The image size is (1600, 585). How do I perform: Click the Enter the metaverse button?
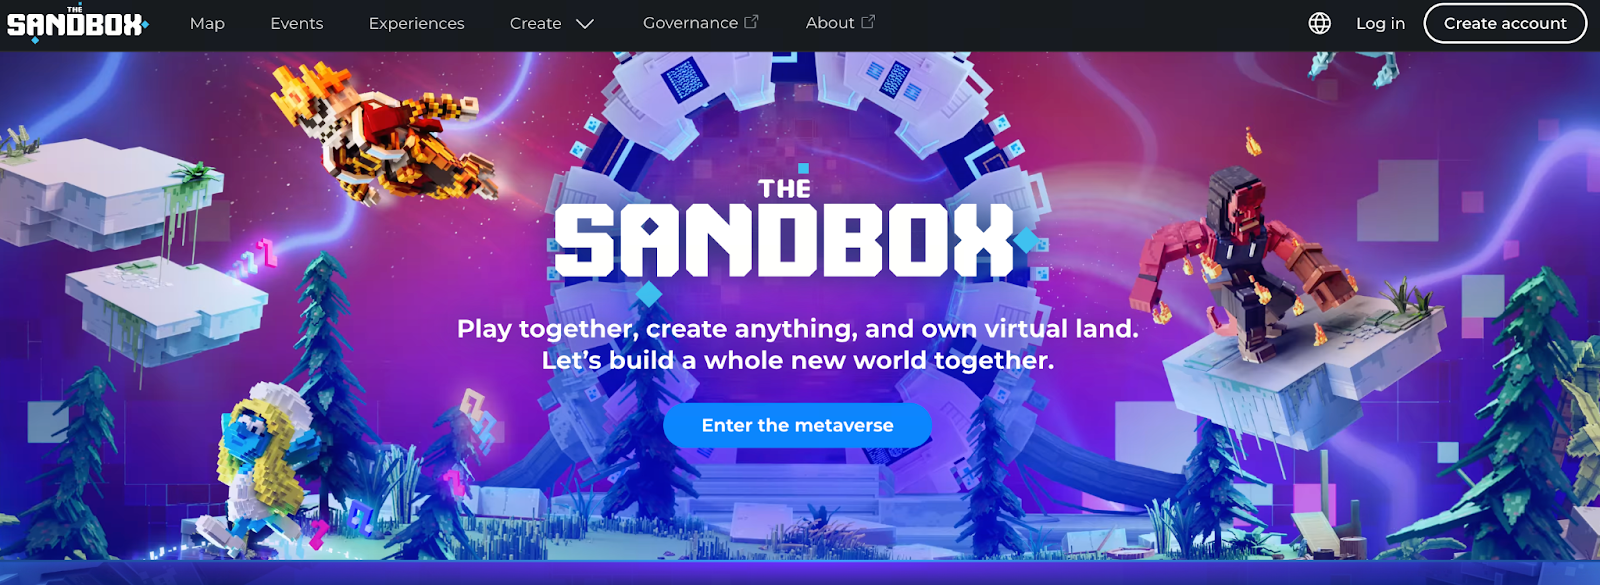pos(797,425)
